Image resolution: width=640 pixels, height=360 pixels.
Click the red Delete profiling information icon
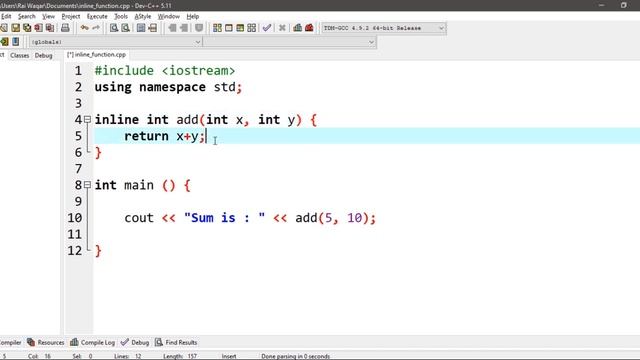point(309,28)
